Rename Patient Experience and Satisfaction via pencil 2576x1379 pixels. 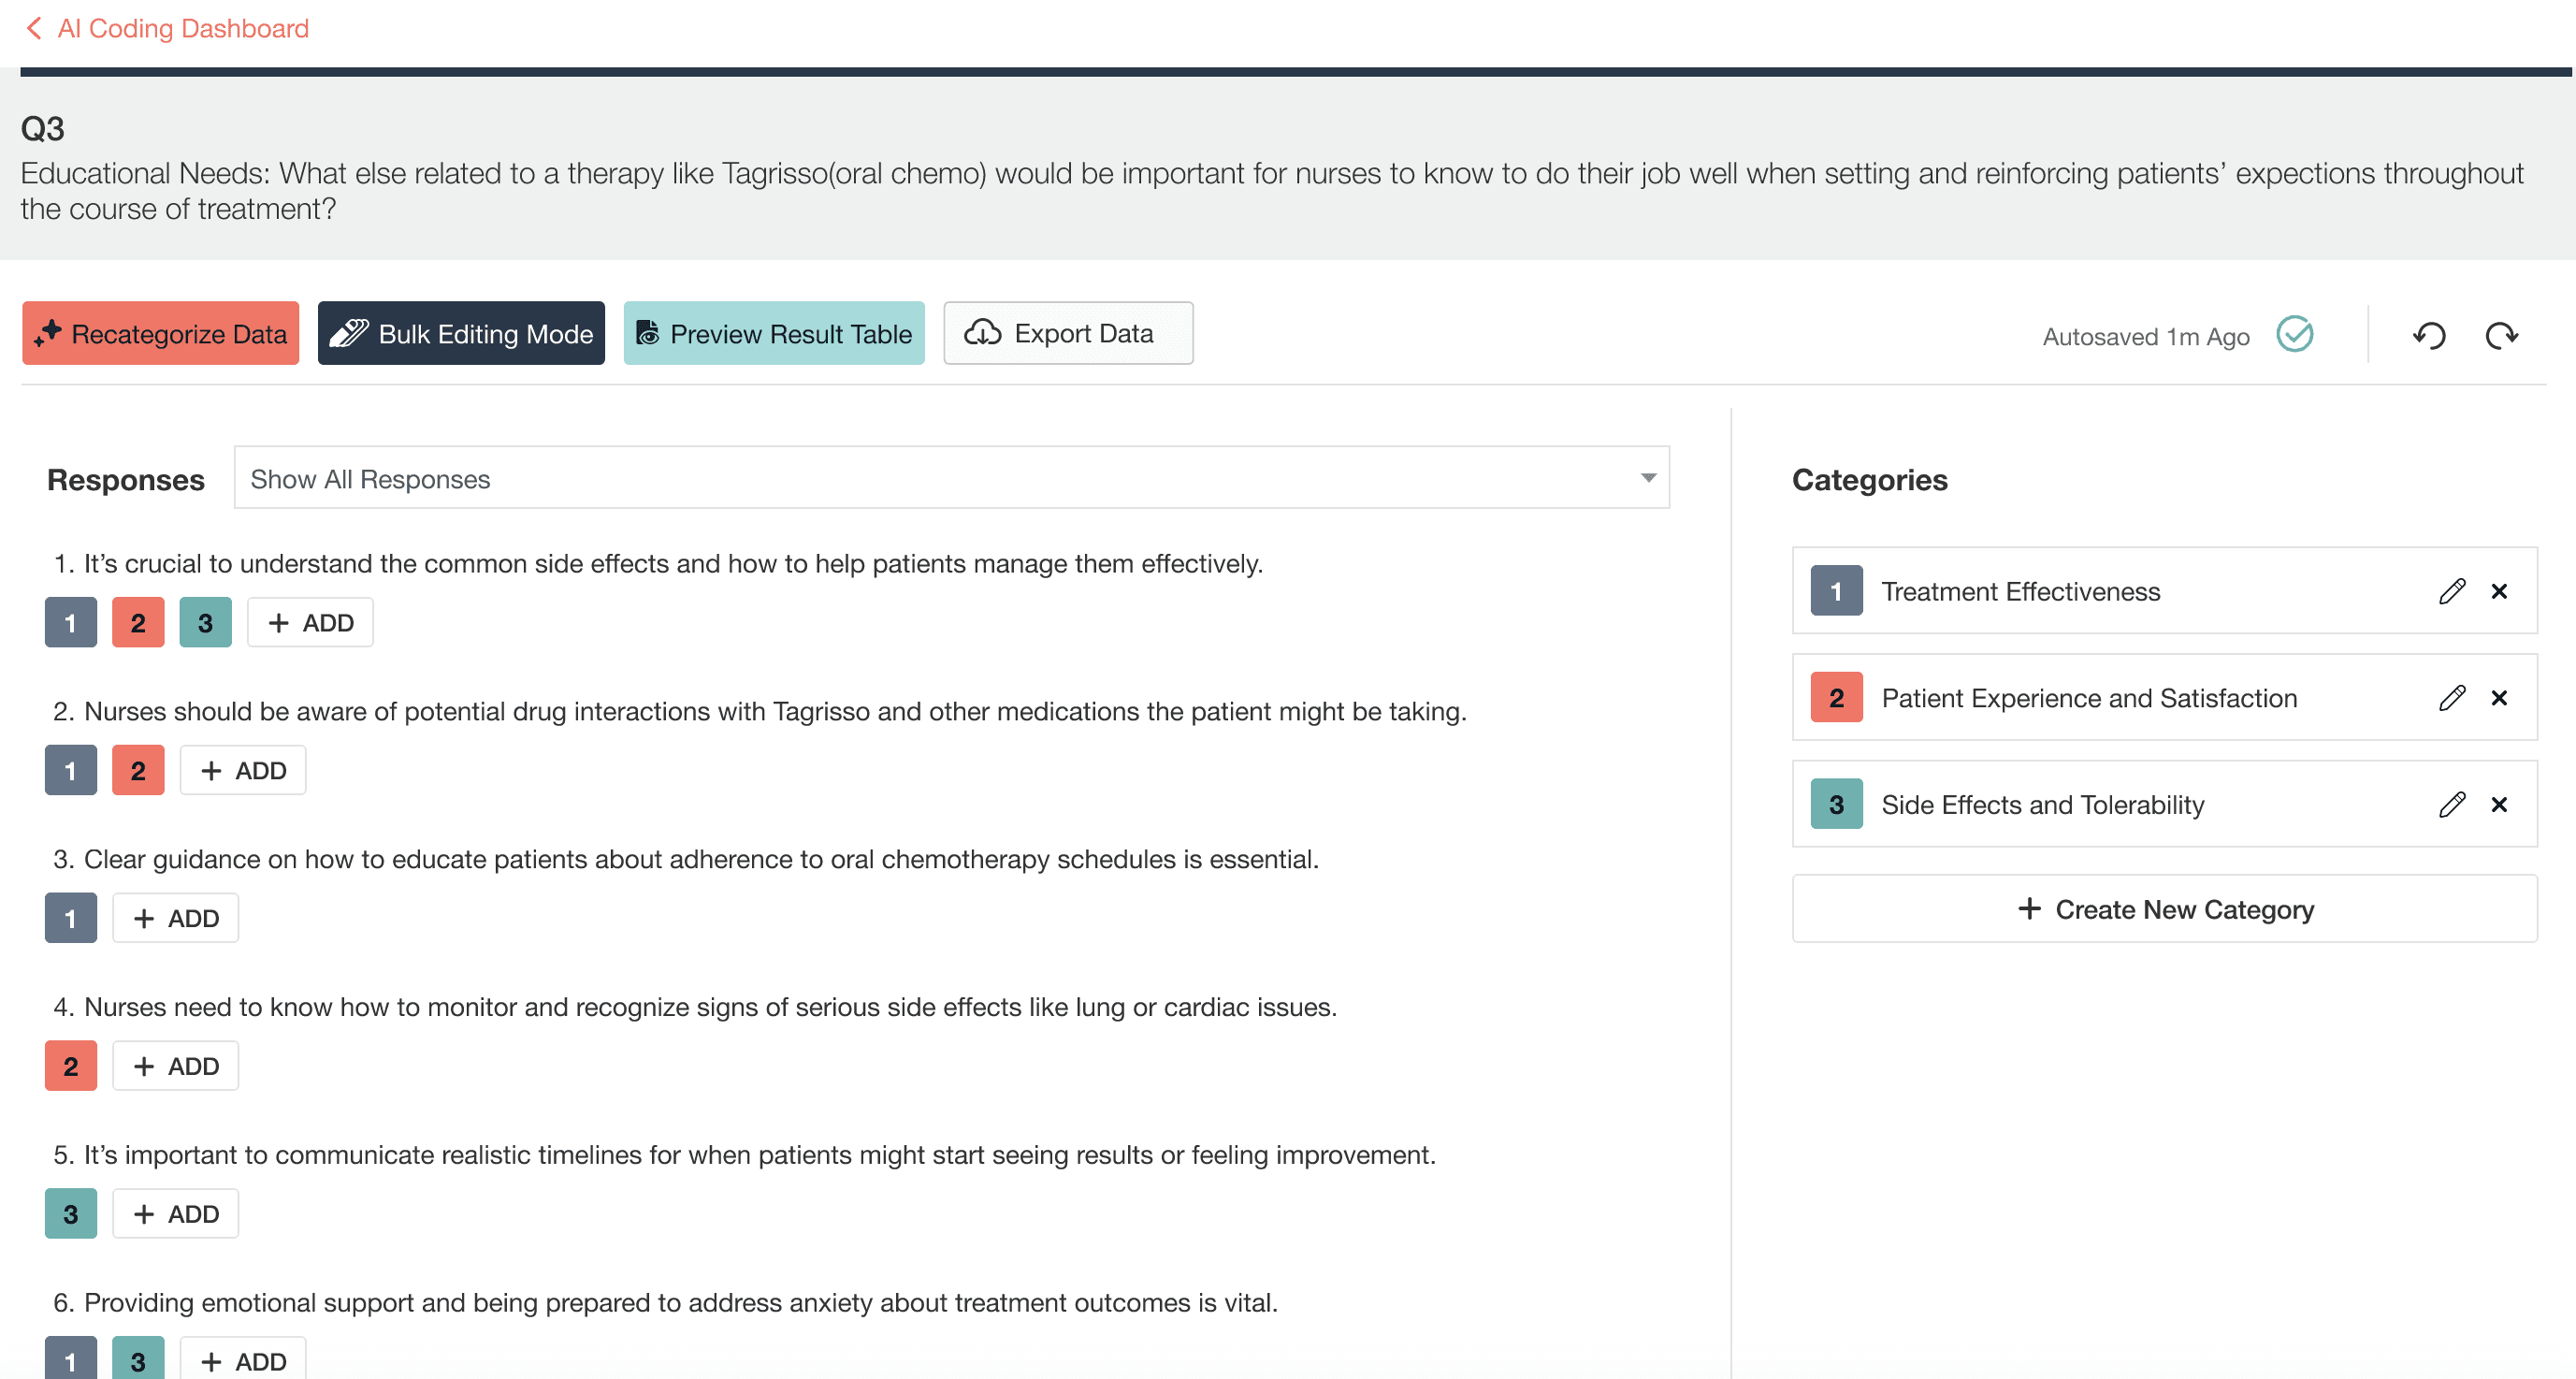click(x=2451, y=697)
